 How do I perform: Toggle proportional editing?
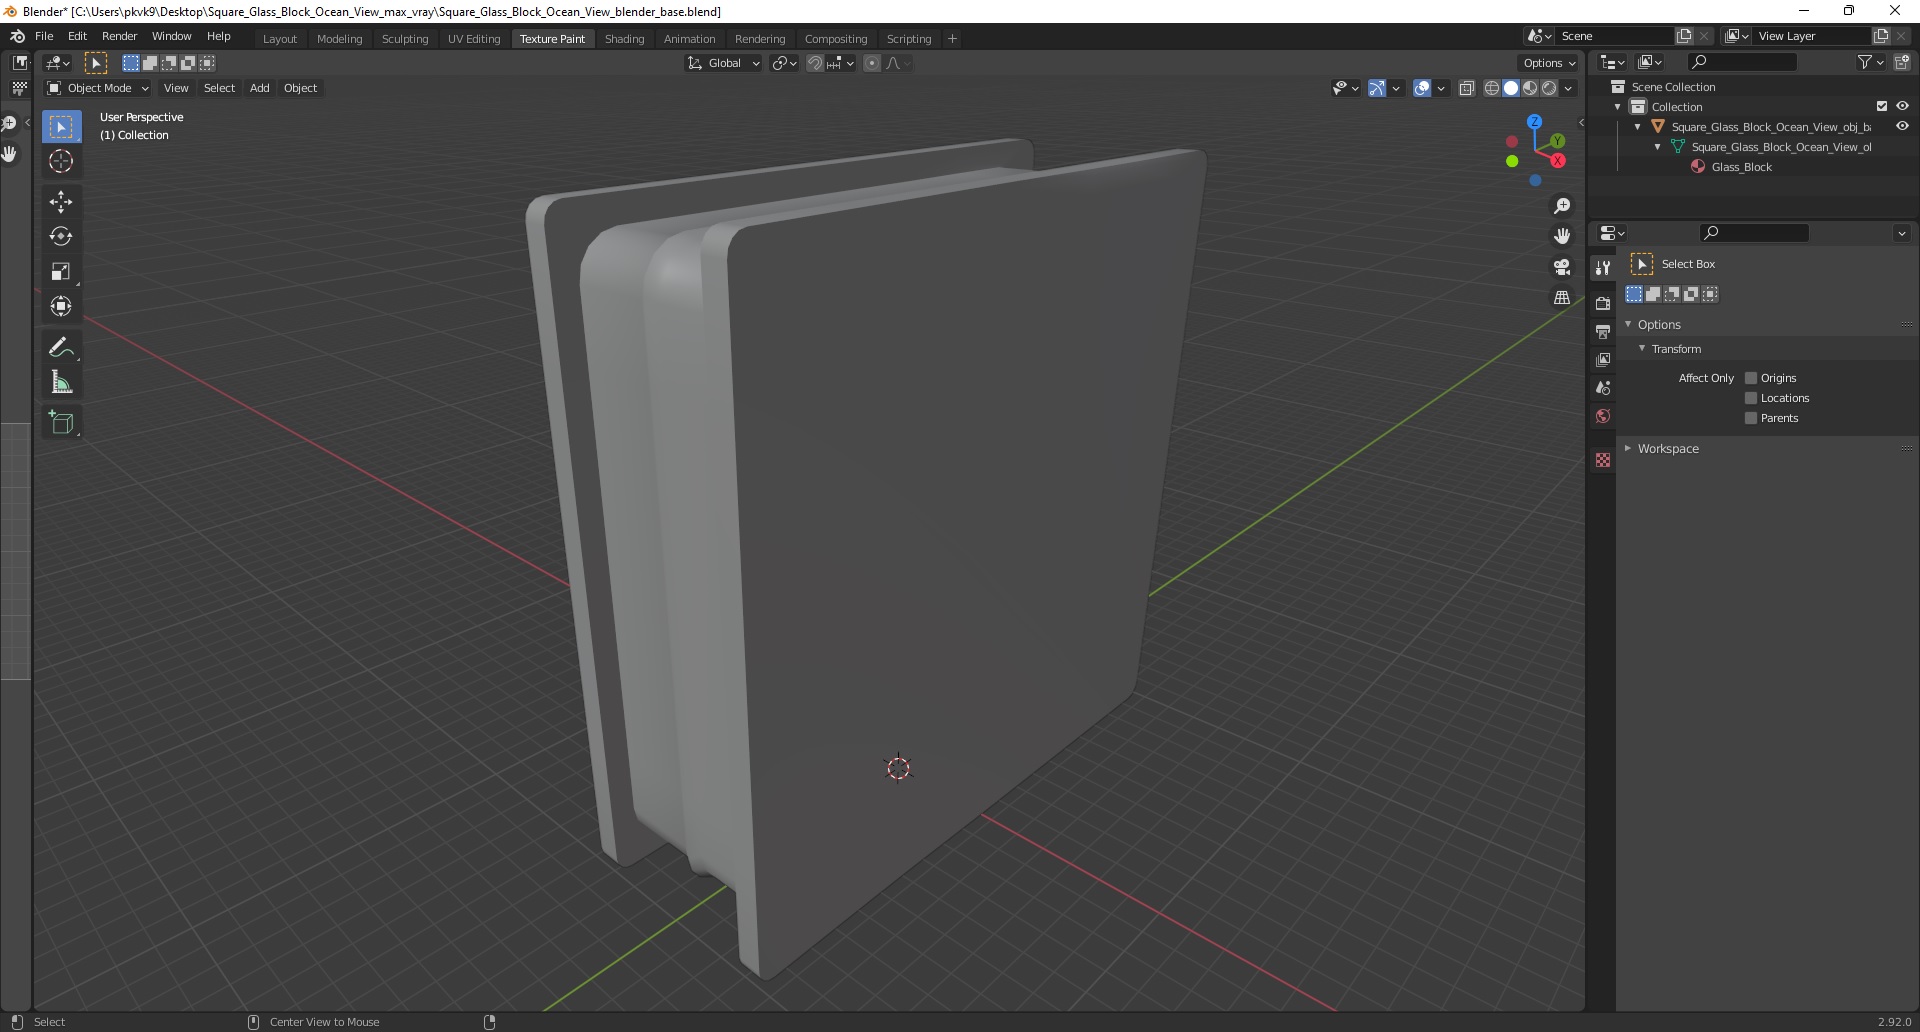point(872,63)
